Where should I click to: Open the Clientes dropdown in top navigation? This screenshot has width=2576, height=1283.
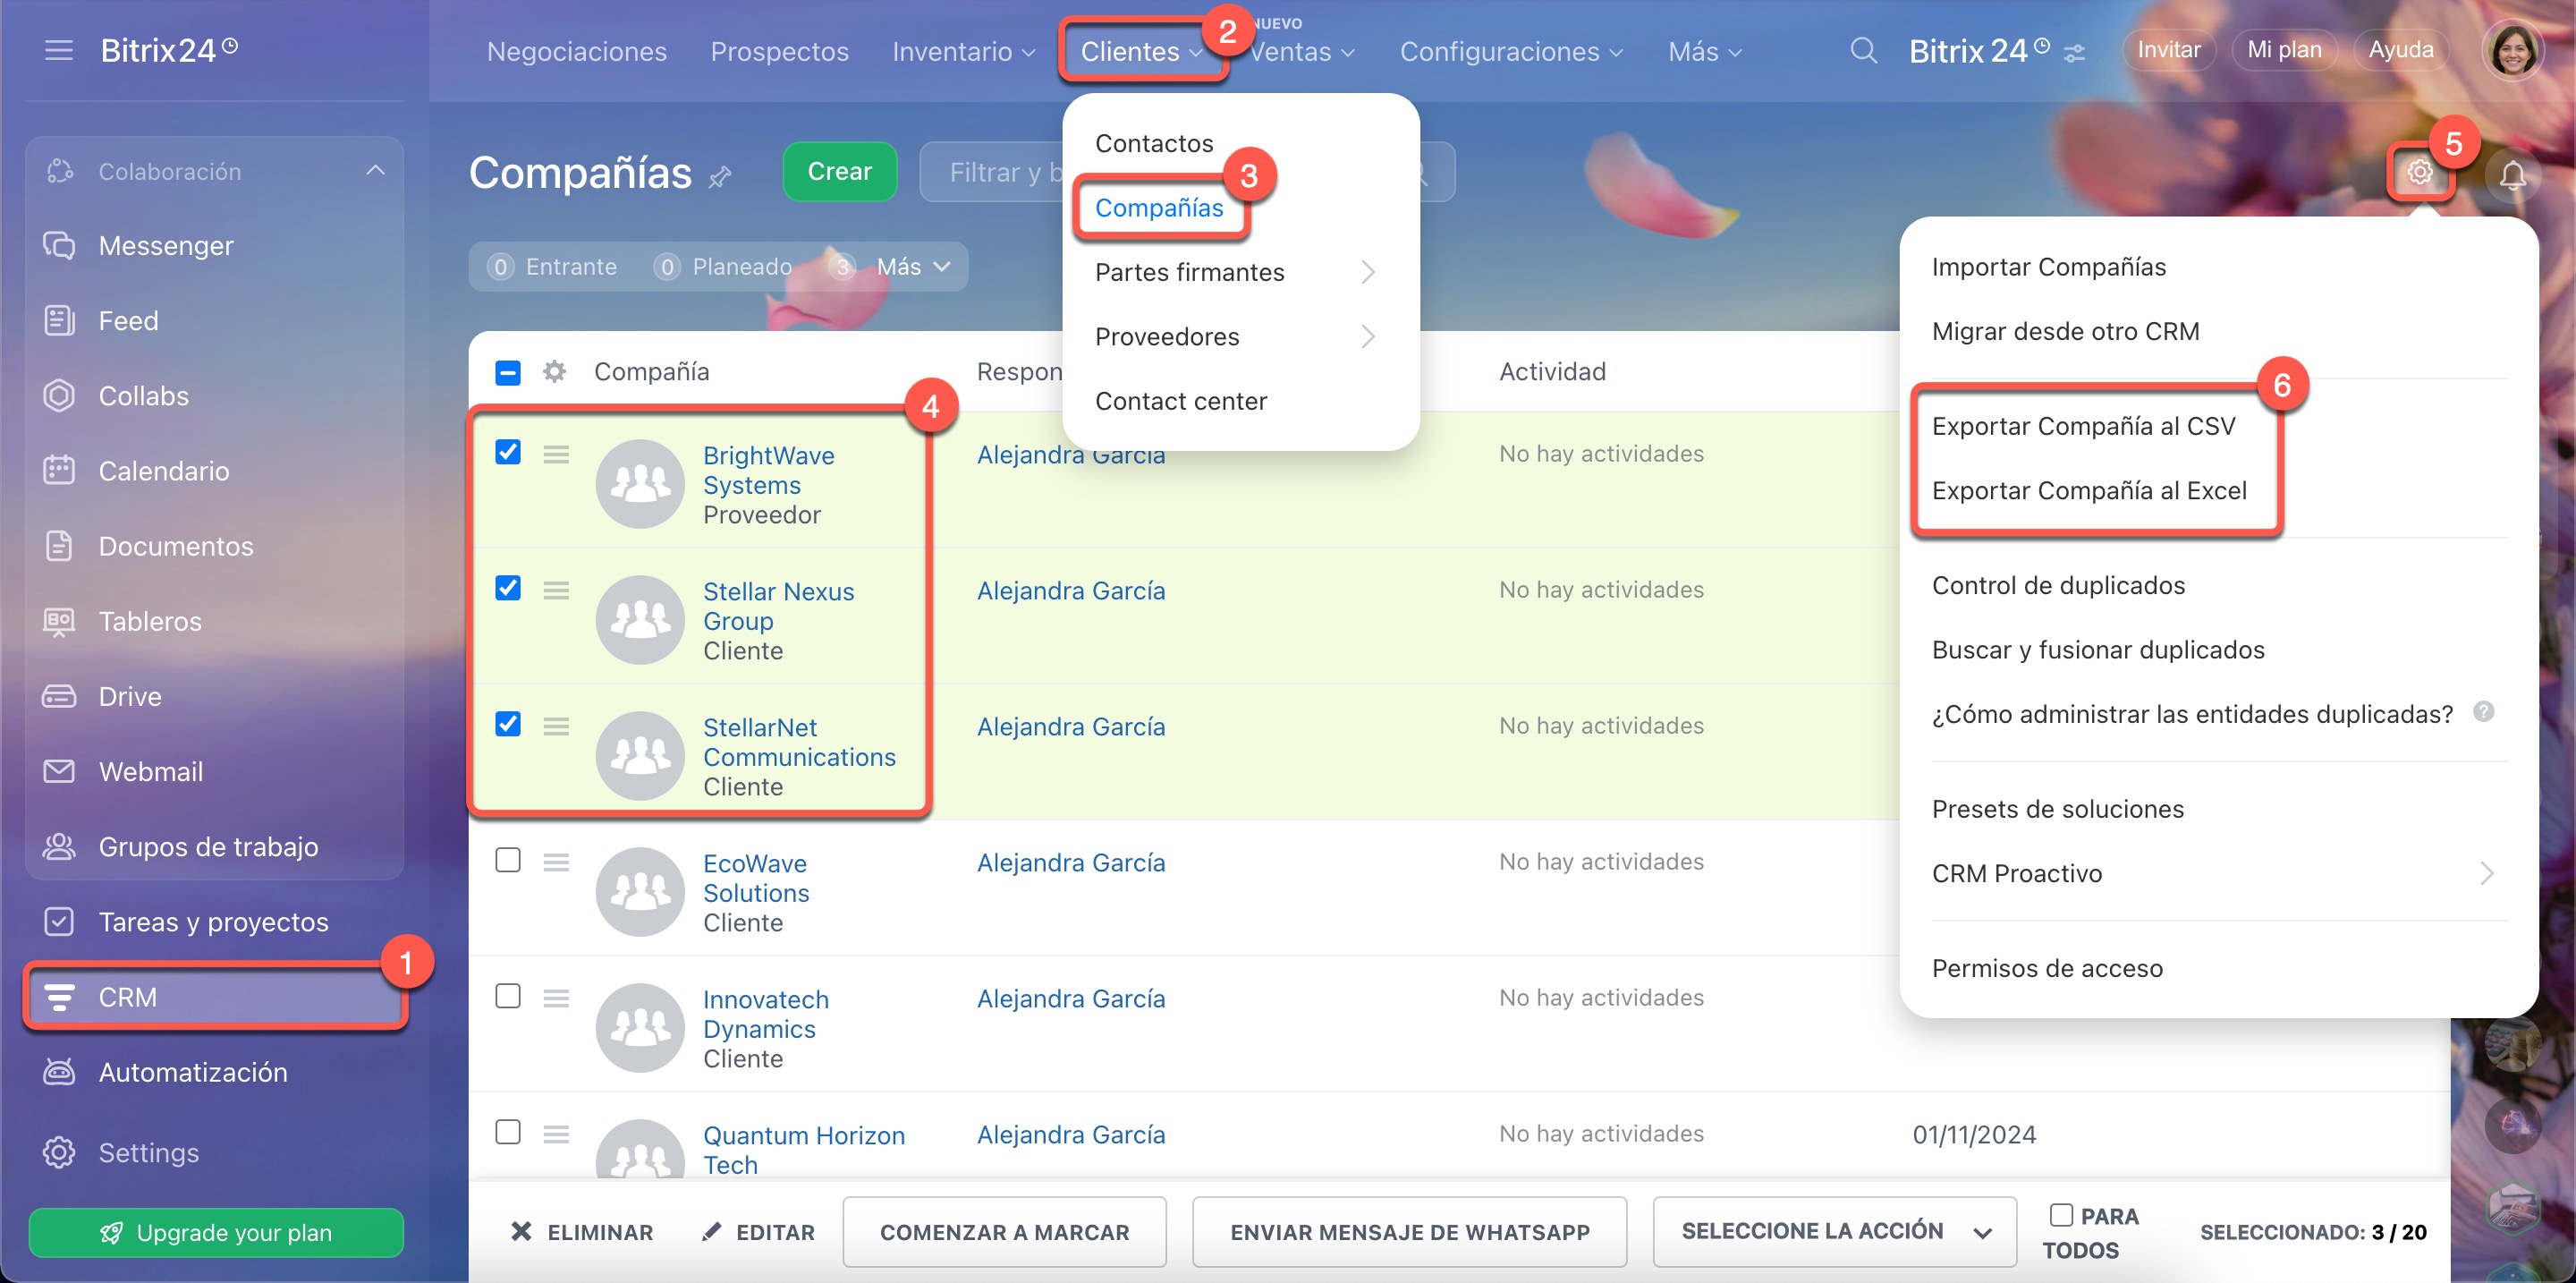click(x=1141, y=52)
